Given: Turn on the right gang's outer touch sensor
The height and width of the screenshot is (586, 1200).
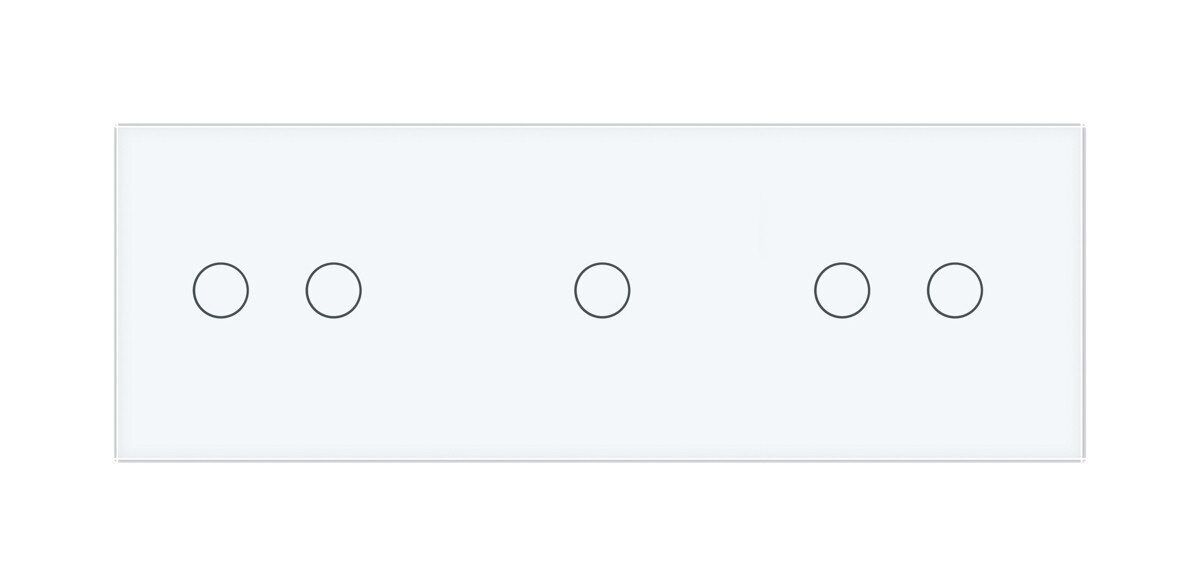Looking at the screenshot, I should (954, 291).
